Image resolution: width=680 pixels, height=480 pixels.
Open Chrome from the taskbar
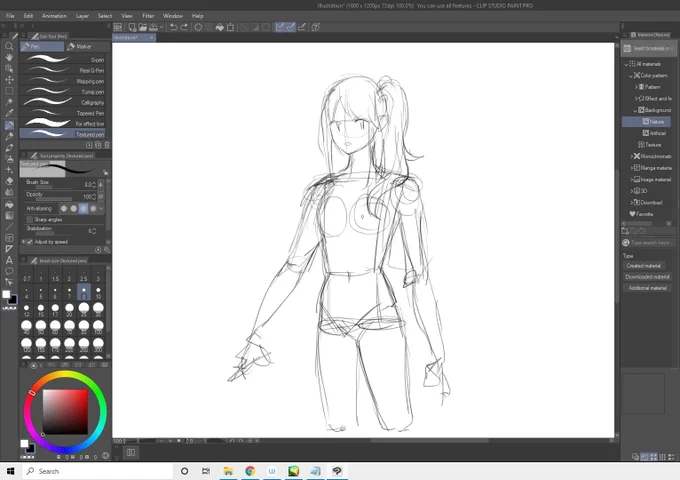tap(250, 471)
